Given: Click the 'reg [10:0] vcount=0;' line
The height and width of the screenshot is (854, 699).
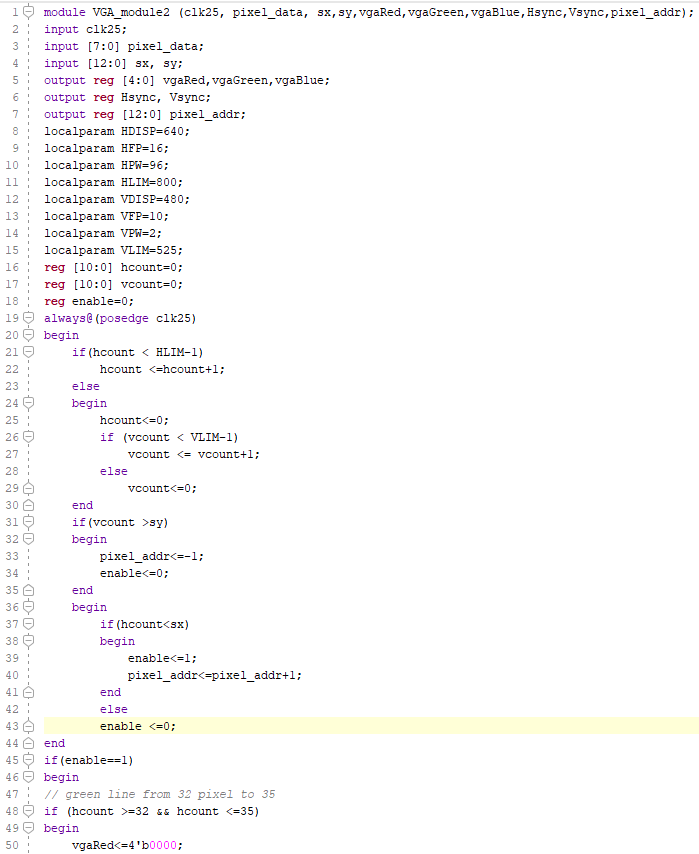Looking at the screenshot, I should pyautogui.click(x=113, y=284).
